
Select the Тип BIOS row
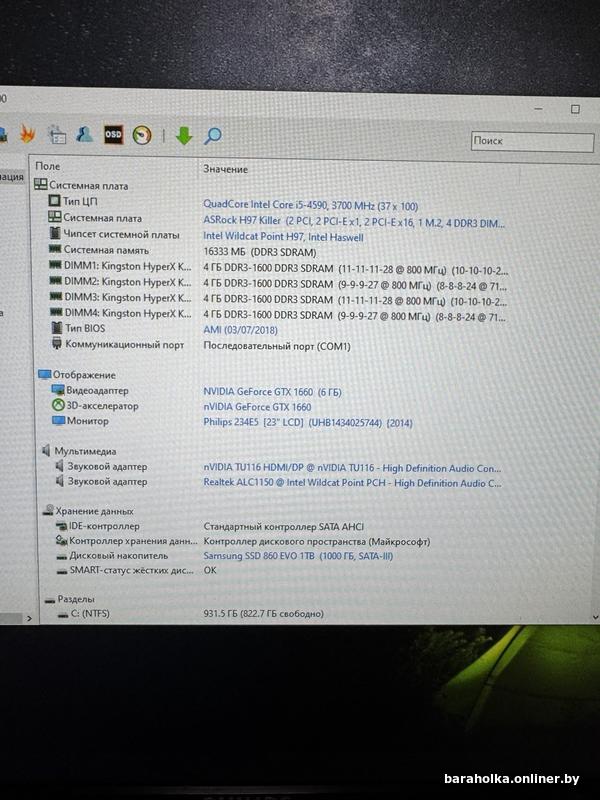click(78, 328)
